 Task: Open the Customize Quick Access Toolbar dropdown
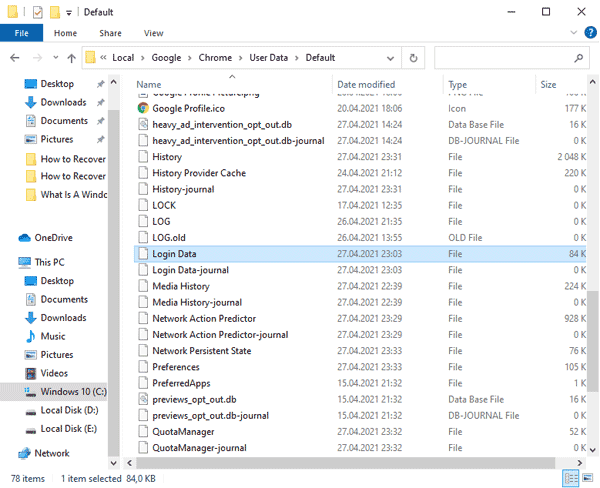coord(69,13)
